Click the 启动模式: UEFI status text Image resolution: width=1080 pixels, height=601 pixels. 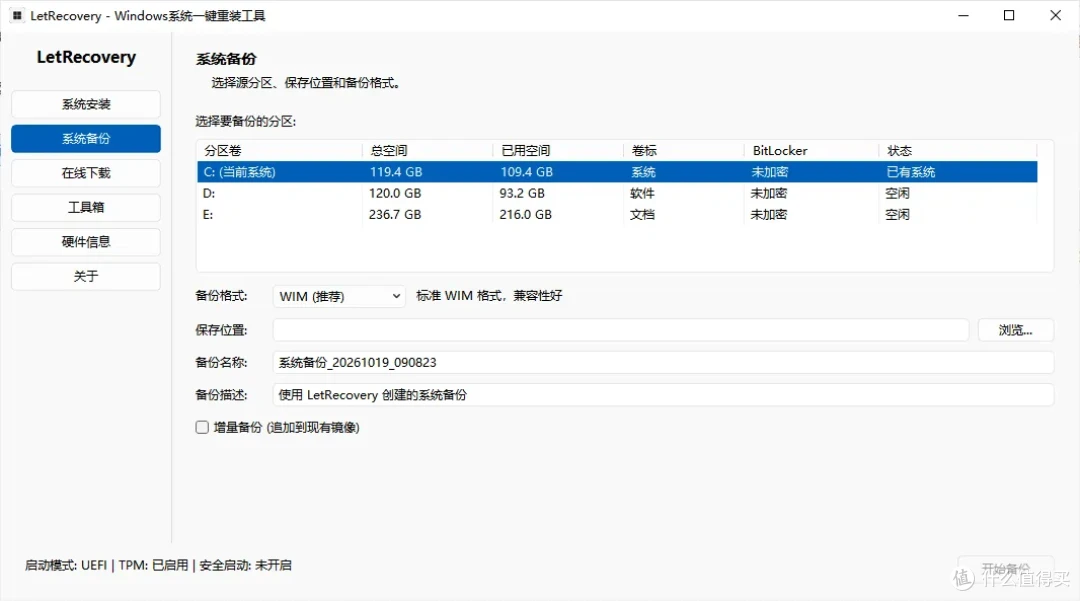point(66,565)
